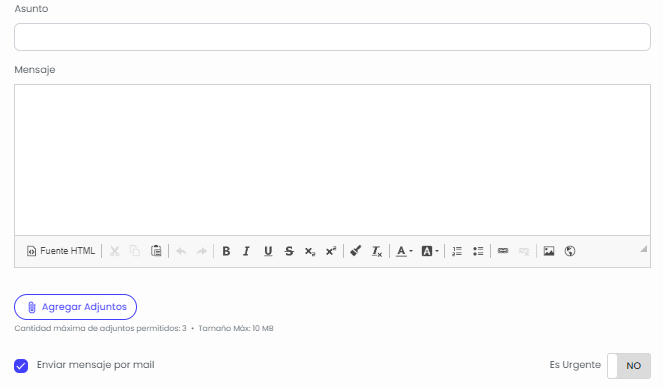The height and width of the screenshot is (389, 663).
Task: Uncheck Enviar mensaje por mail
Action: coord(21,366)
